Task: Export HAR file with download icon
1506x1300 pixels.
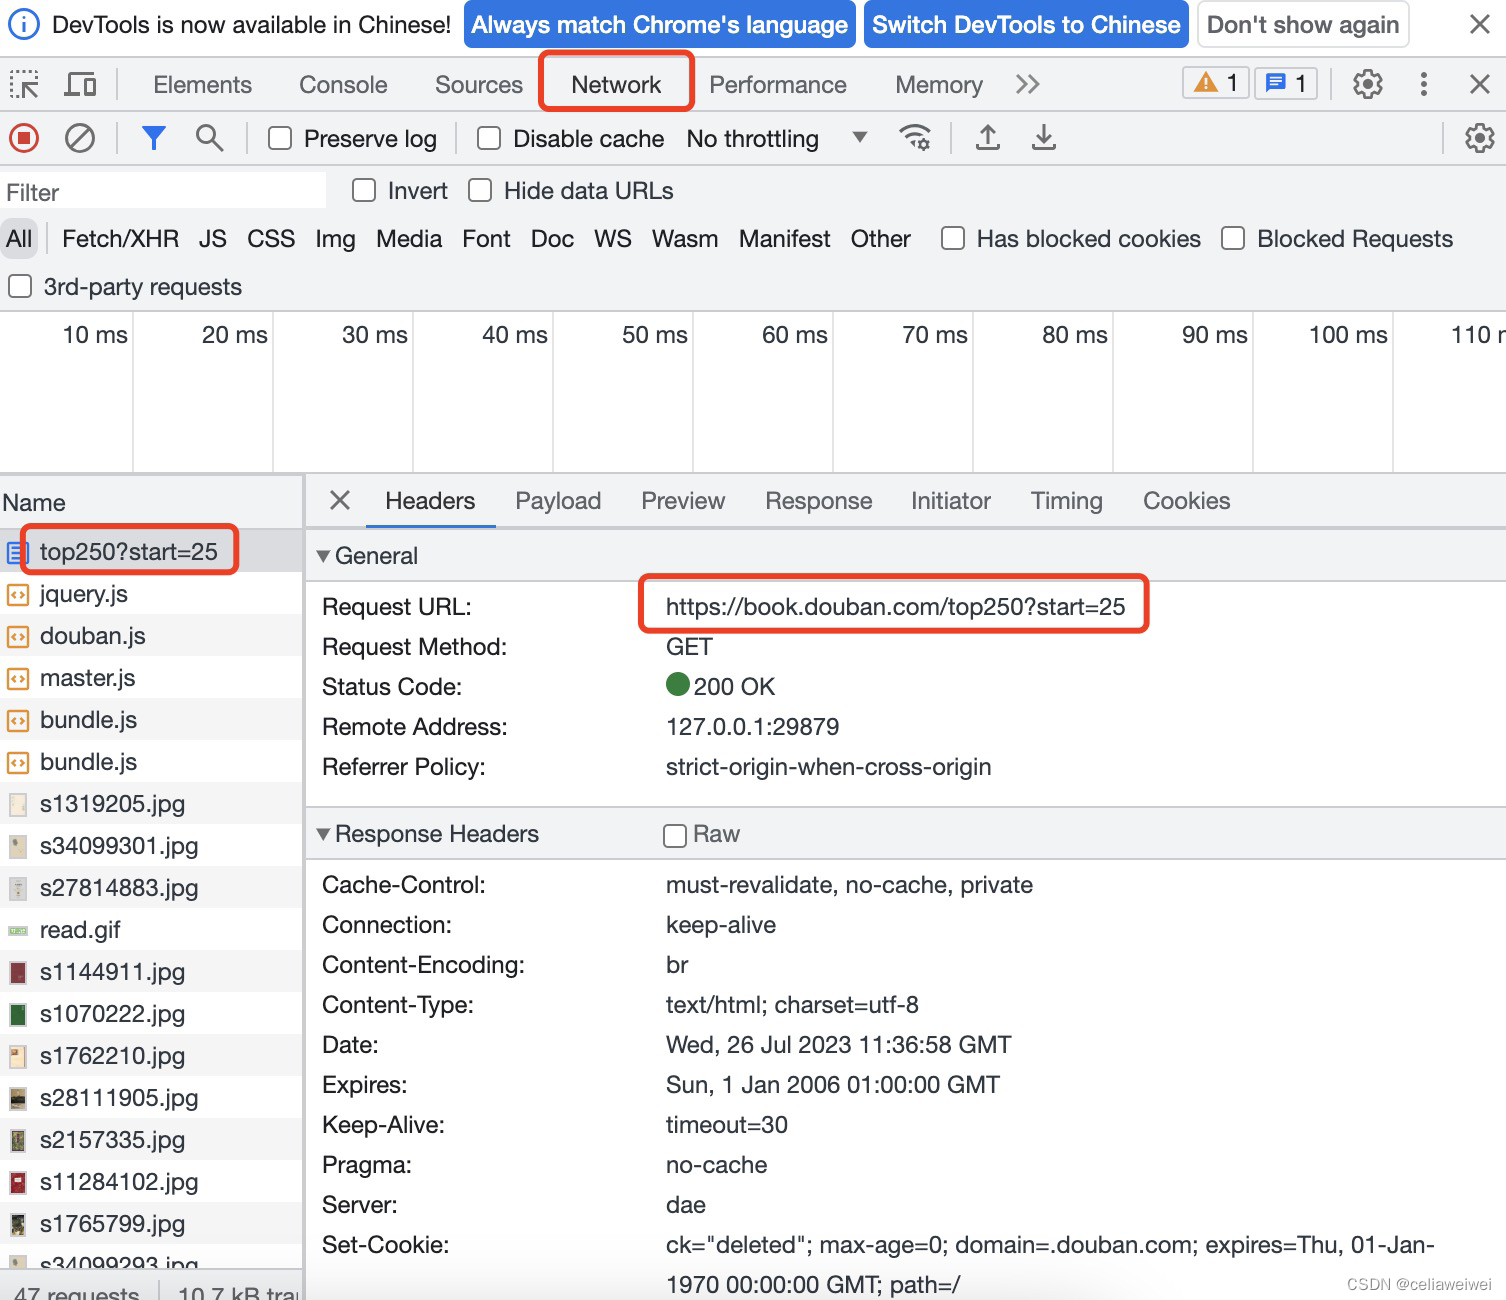Action: tap(1044, 137)
